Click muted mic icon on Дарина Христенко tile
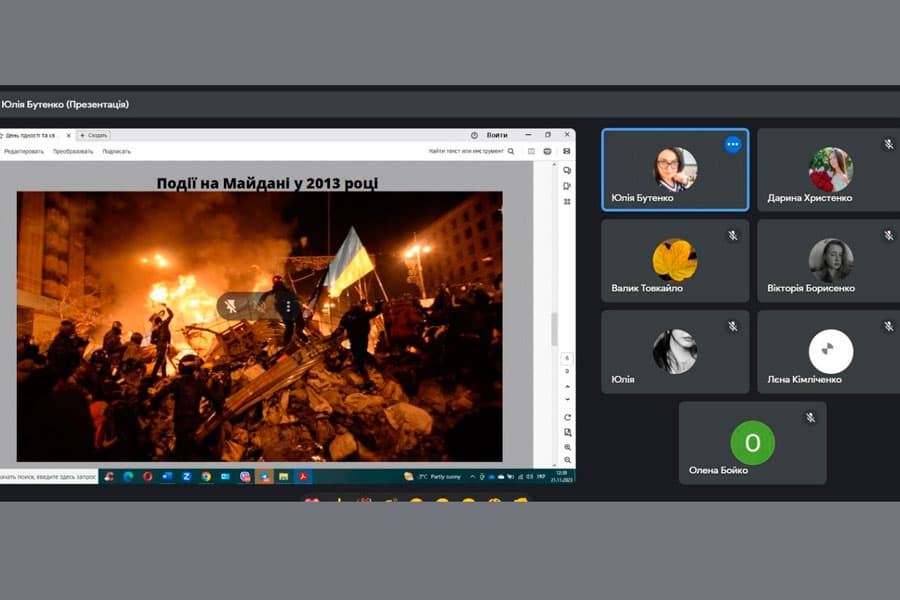This screenshot has height=600, width=900. tap(888, 145)
